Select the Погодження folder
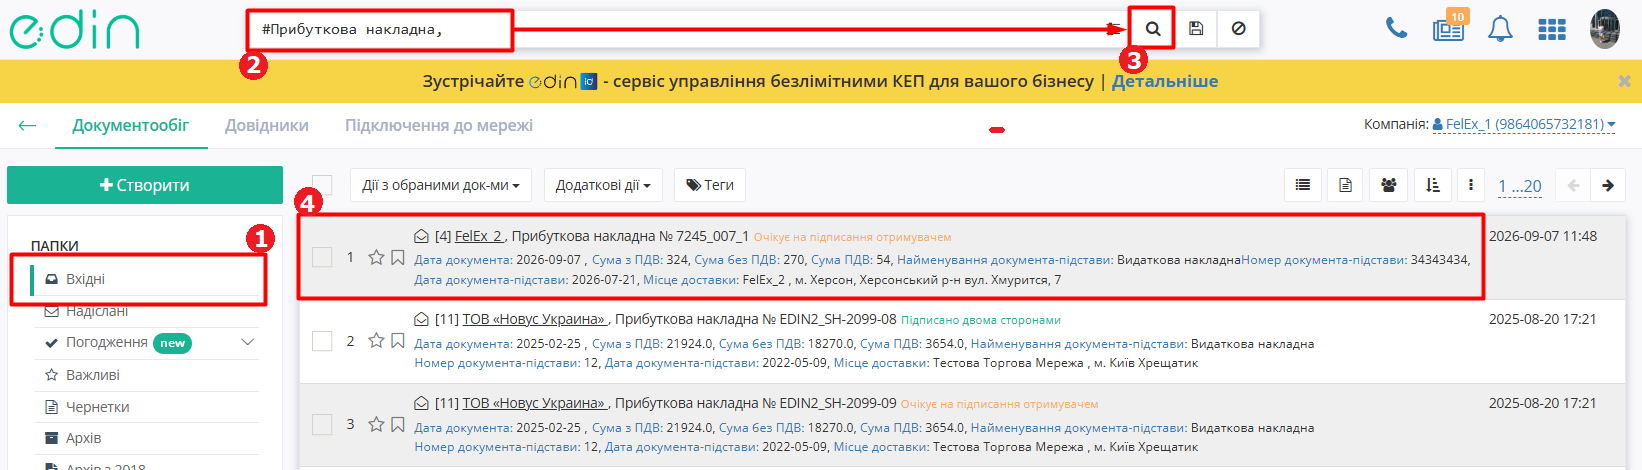Viewport: 1642px width, 470px height. 106,342
